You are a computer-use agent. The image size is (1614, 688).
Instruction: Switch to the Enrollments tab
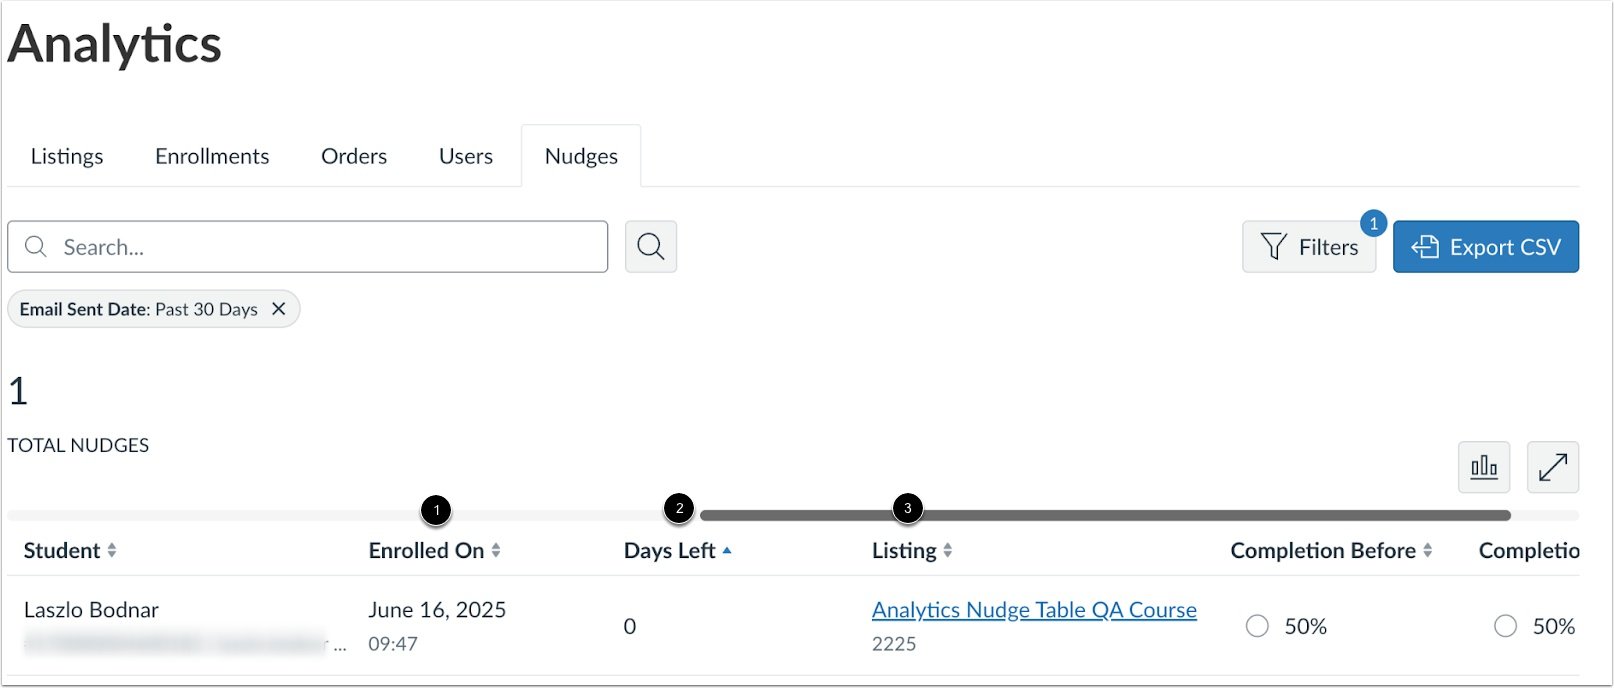pyautogui.click(x=211, y=156)
